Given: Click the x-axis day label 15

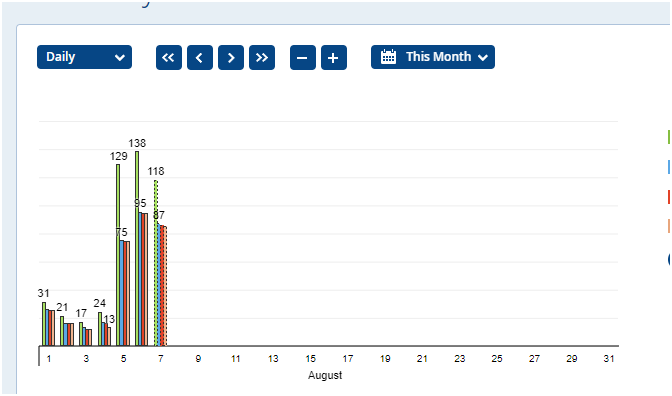Looking at the screenshot, I should (311, 359).
